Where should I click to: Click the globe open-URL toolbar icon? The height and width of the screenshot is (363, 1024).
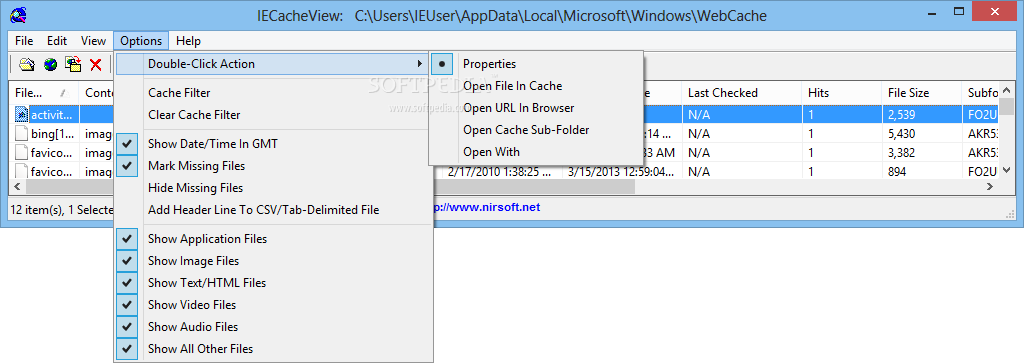[50, 64]
